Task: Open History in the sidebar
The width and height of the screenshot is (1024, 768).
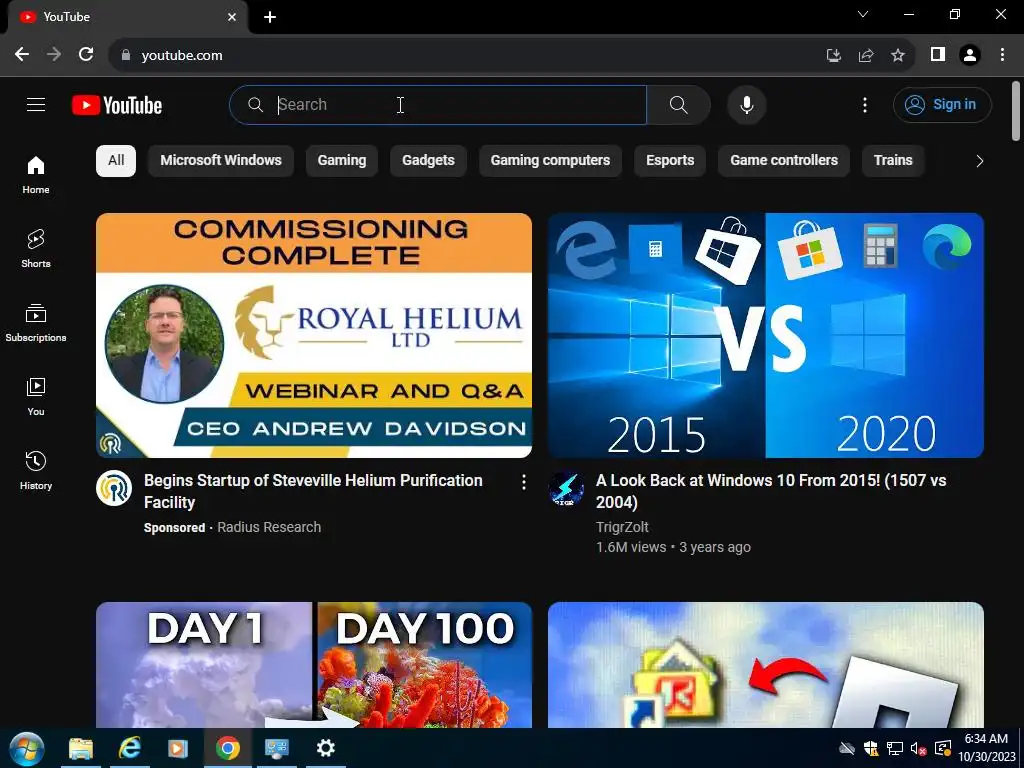Action: (36, 470)
